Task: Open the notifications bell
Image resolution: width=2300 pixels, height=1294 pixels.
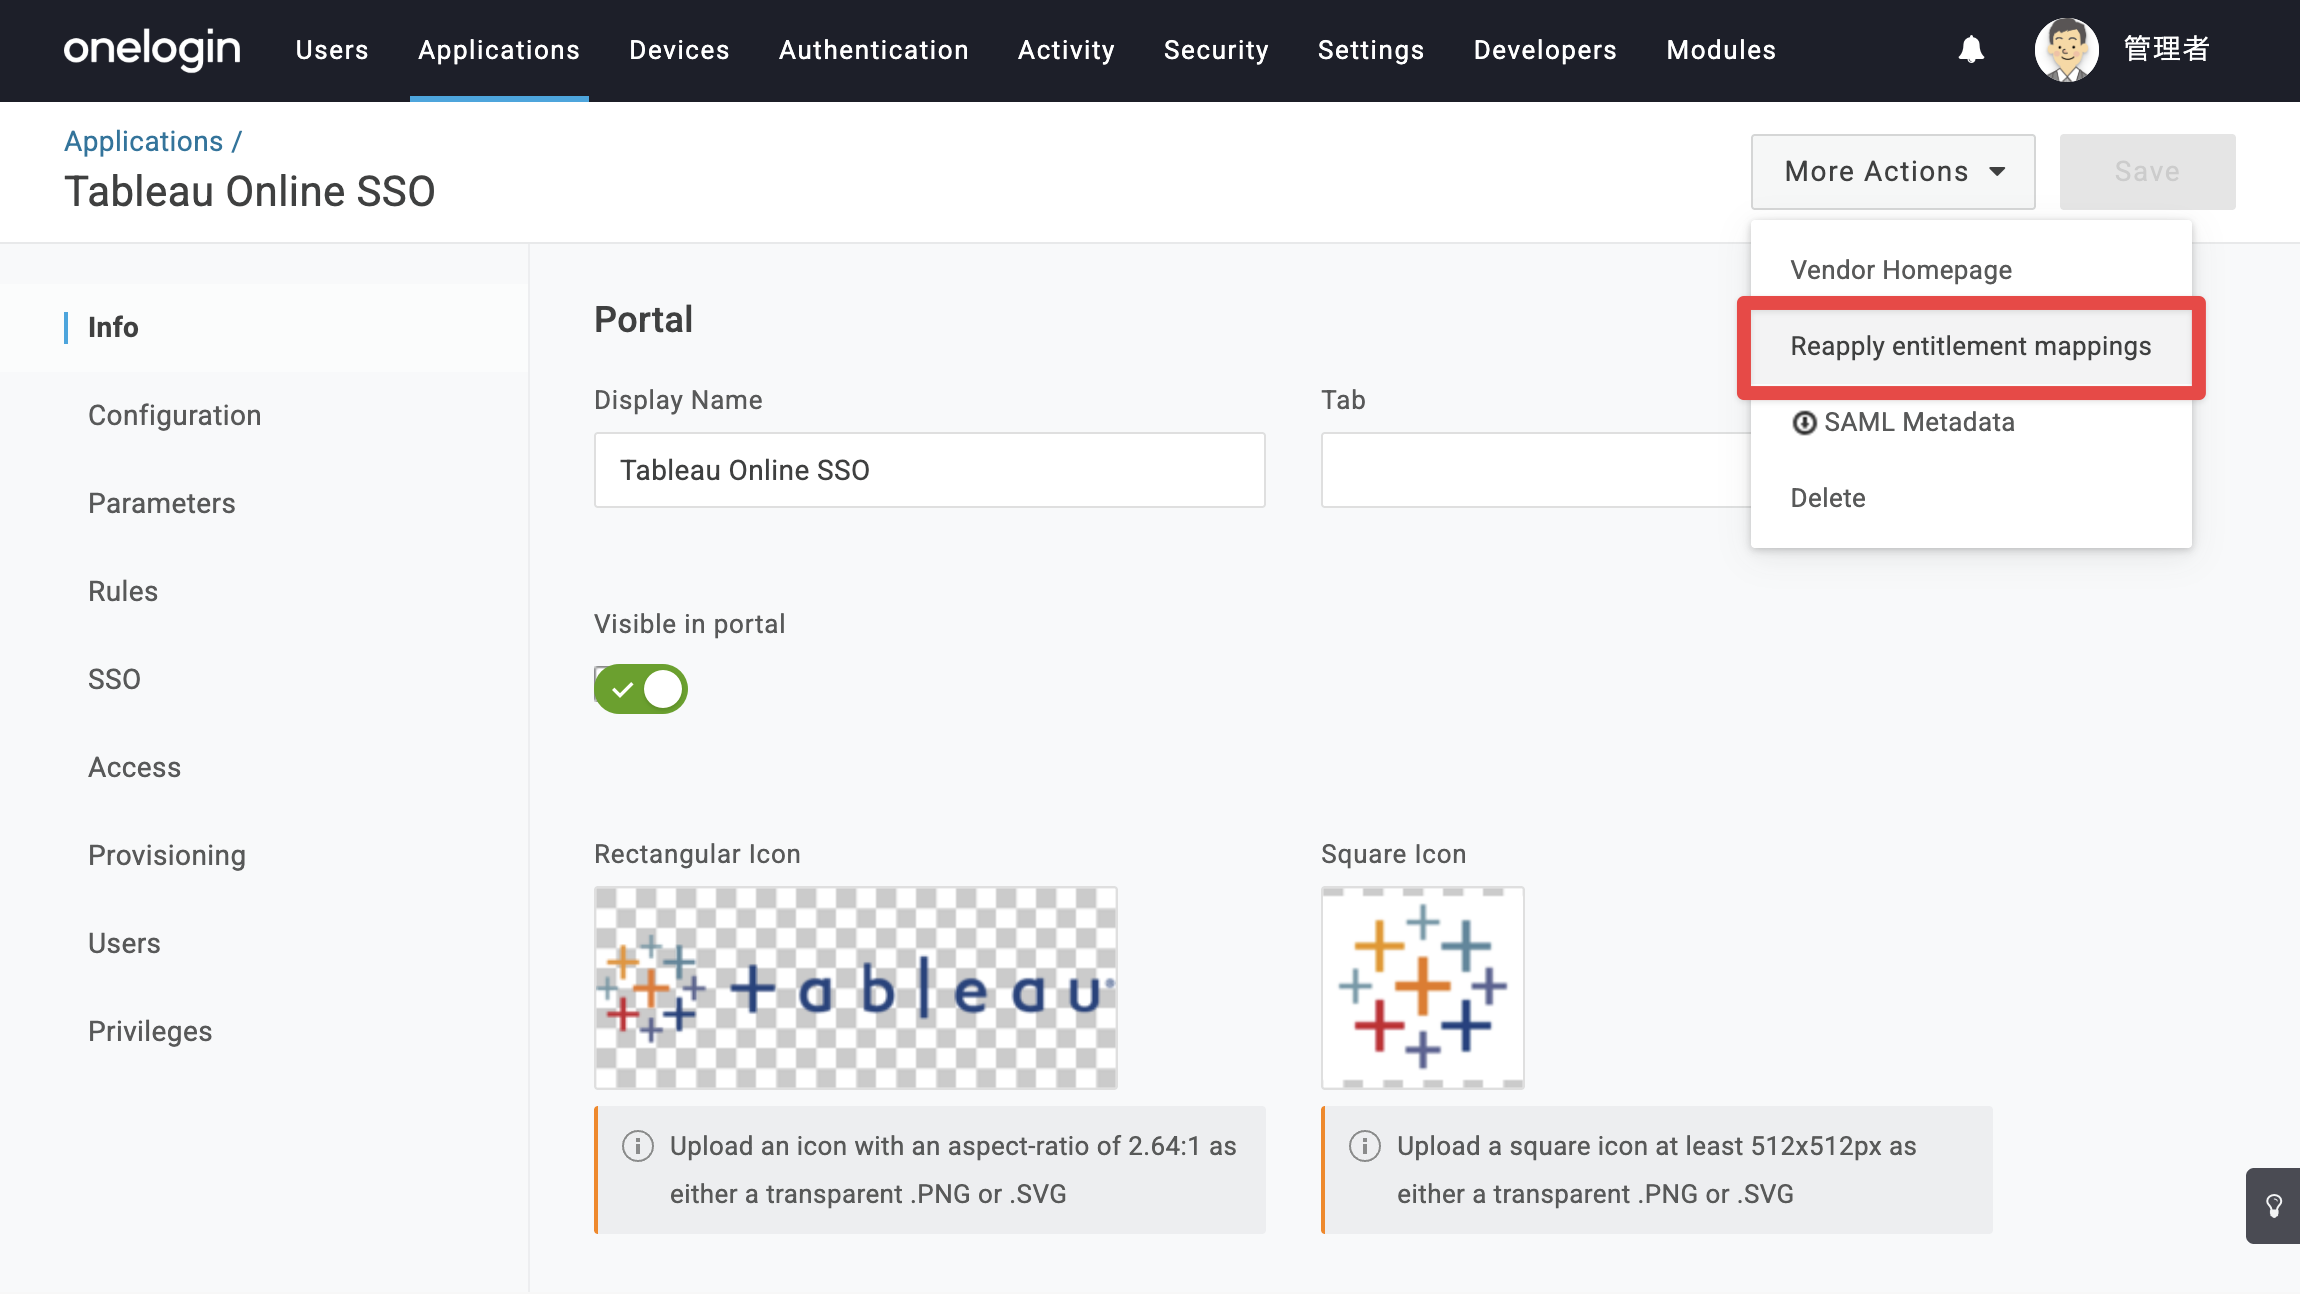Action: (x=1971, y=49)
